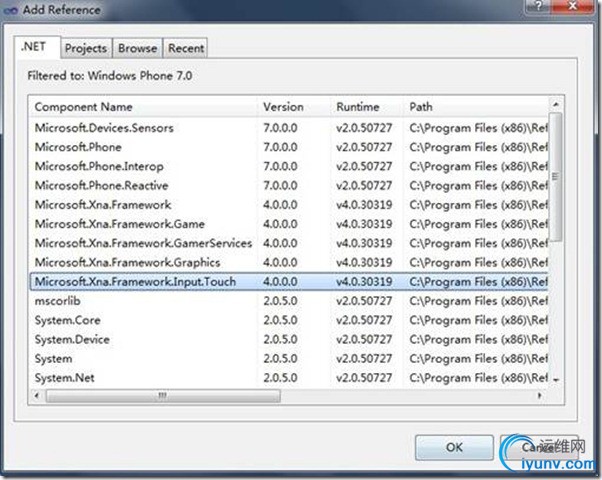
Task: Select Microsoft.Xna.Framework.GamerServices component
Action: [289, 243]
